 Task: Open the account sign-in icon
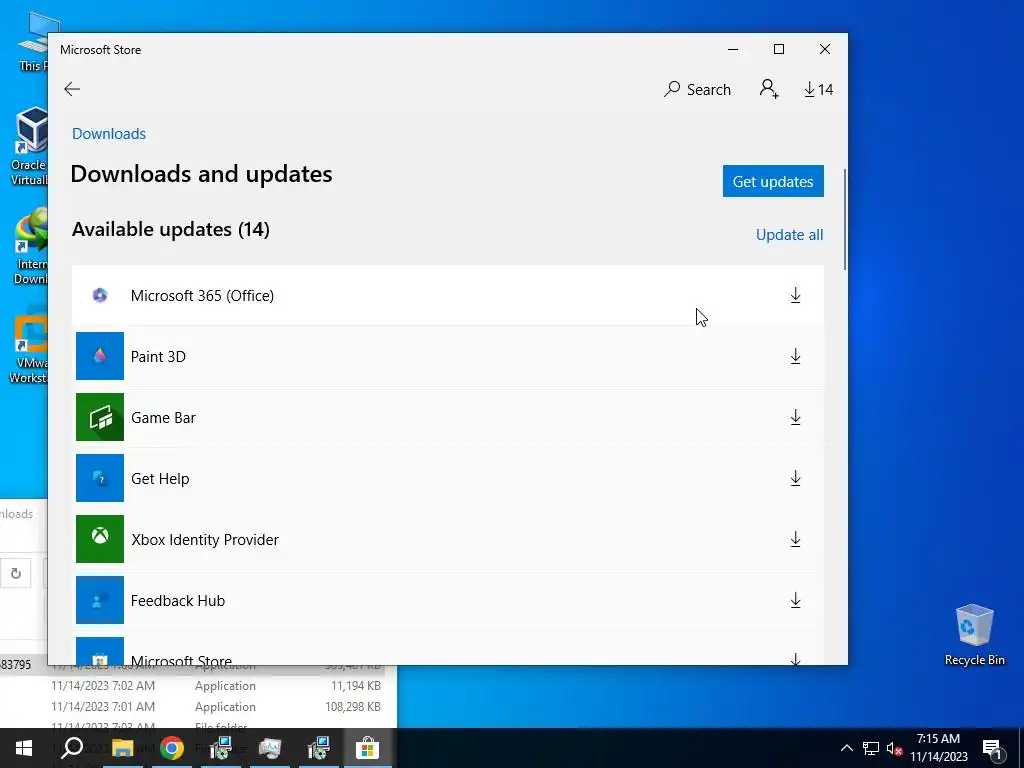(769, 89)
